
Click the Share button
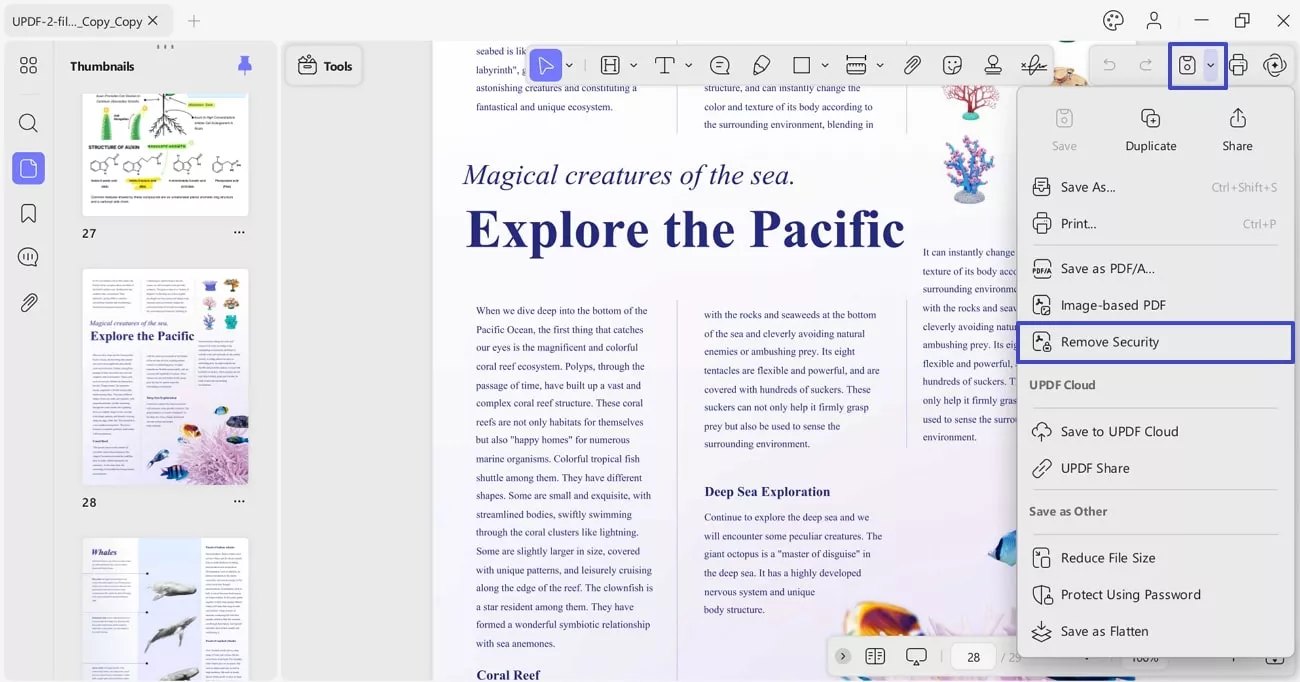[x=1237, y=130]
